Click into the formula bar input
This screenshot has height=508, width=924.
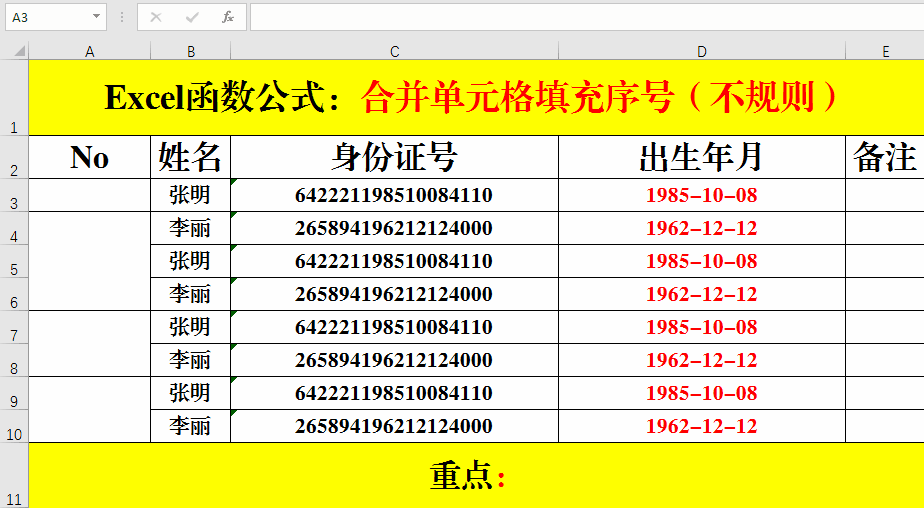click(x=587, y=17)
